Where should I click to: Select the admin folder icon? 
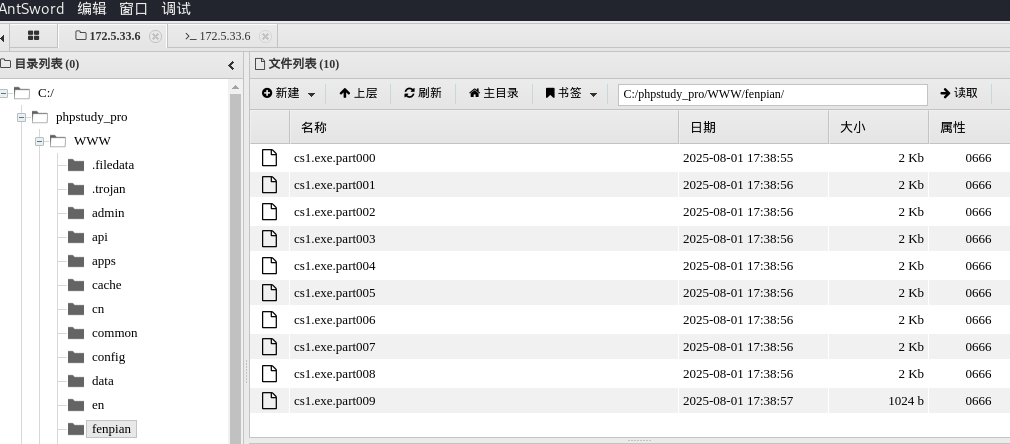tap(76, 213)
